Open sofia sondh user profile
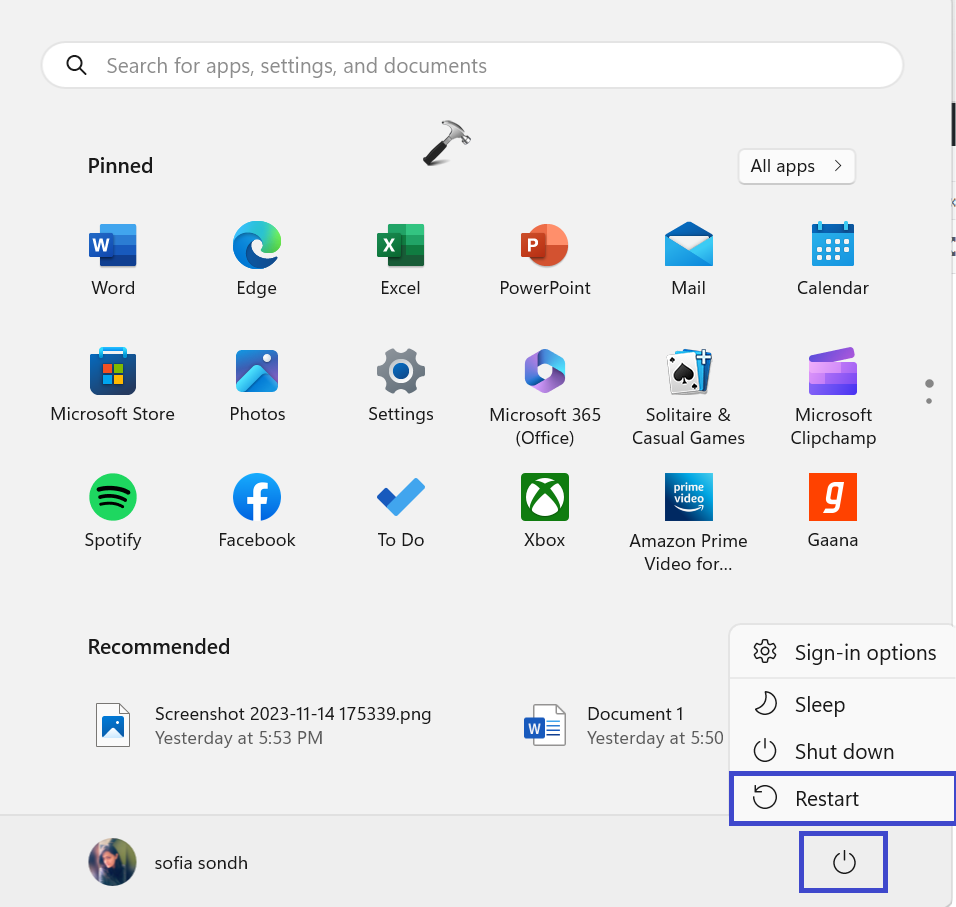956x907 pixels. (168, 862)
